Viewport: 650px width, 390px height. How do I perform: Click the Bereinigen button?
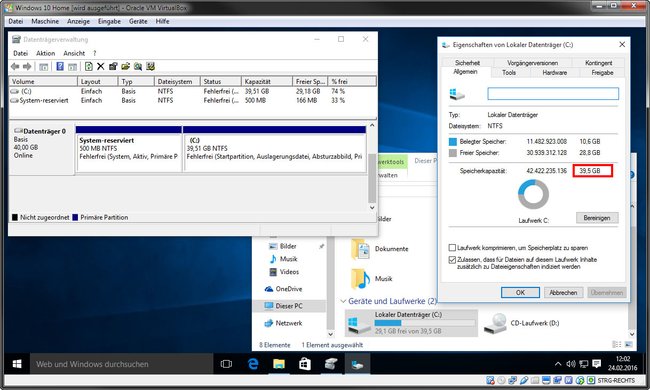tap(597, 218)
